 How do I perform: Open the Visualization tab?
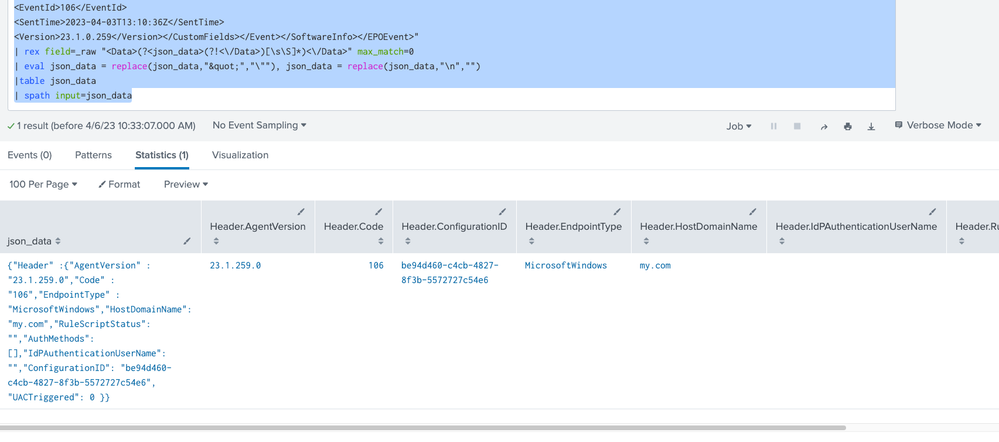click(x=240, y=155)
